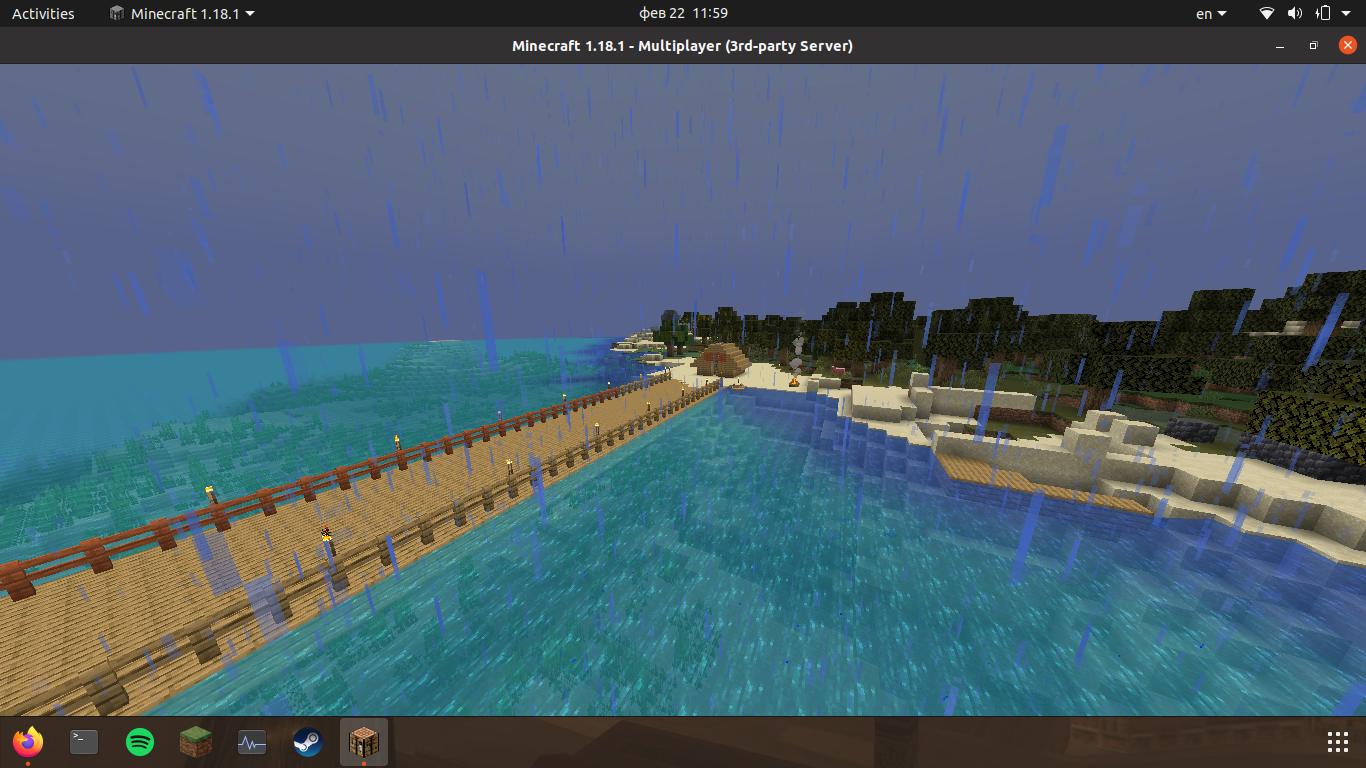Select the running Minecraft crafting table icon
Screen dimensions: 1366x768
(x=364, y=742)
